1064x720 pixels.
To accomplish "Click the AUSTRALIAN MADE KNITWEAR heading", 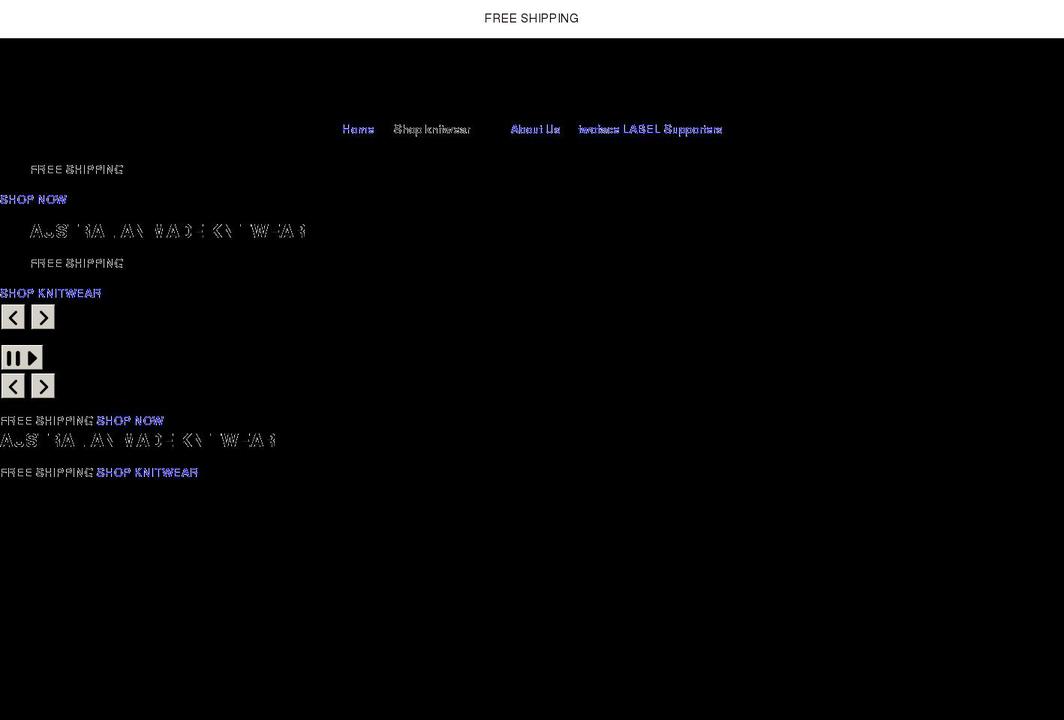I will 168,231.
